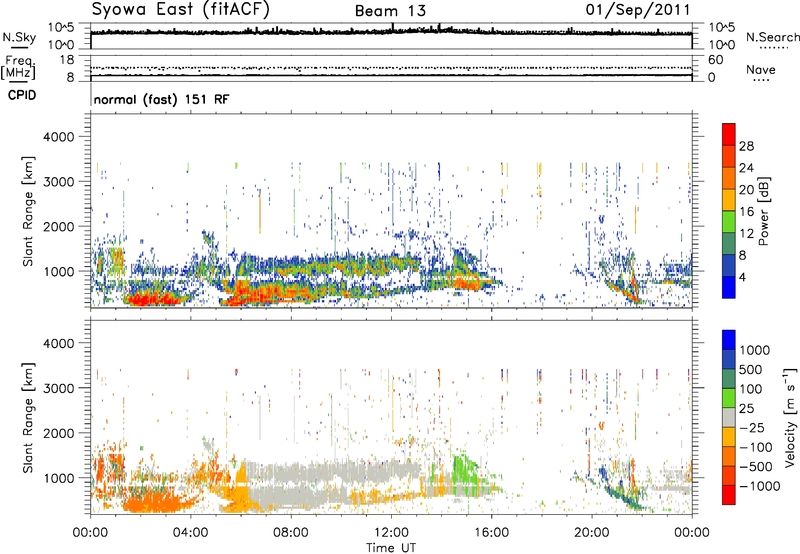Click the 'Beam 13' label

click(390, 11)
